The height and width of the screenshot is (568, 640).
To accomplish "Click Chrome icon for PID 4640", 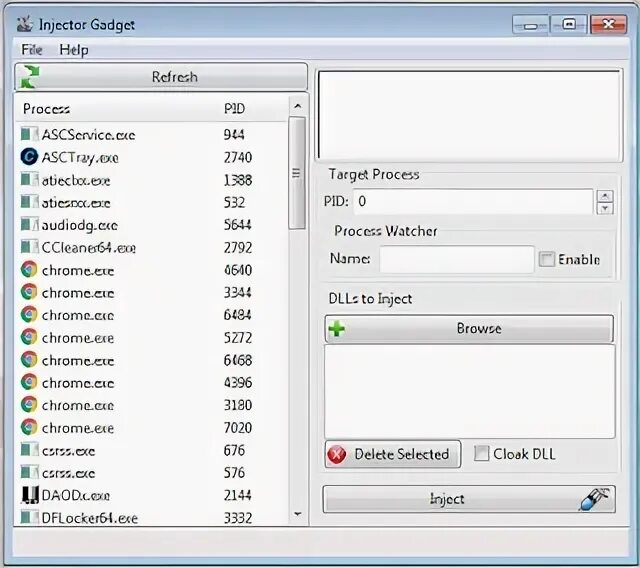I will (29, 269).
